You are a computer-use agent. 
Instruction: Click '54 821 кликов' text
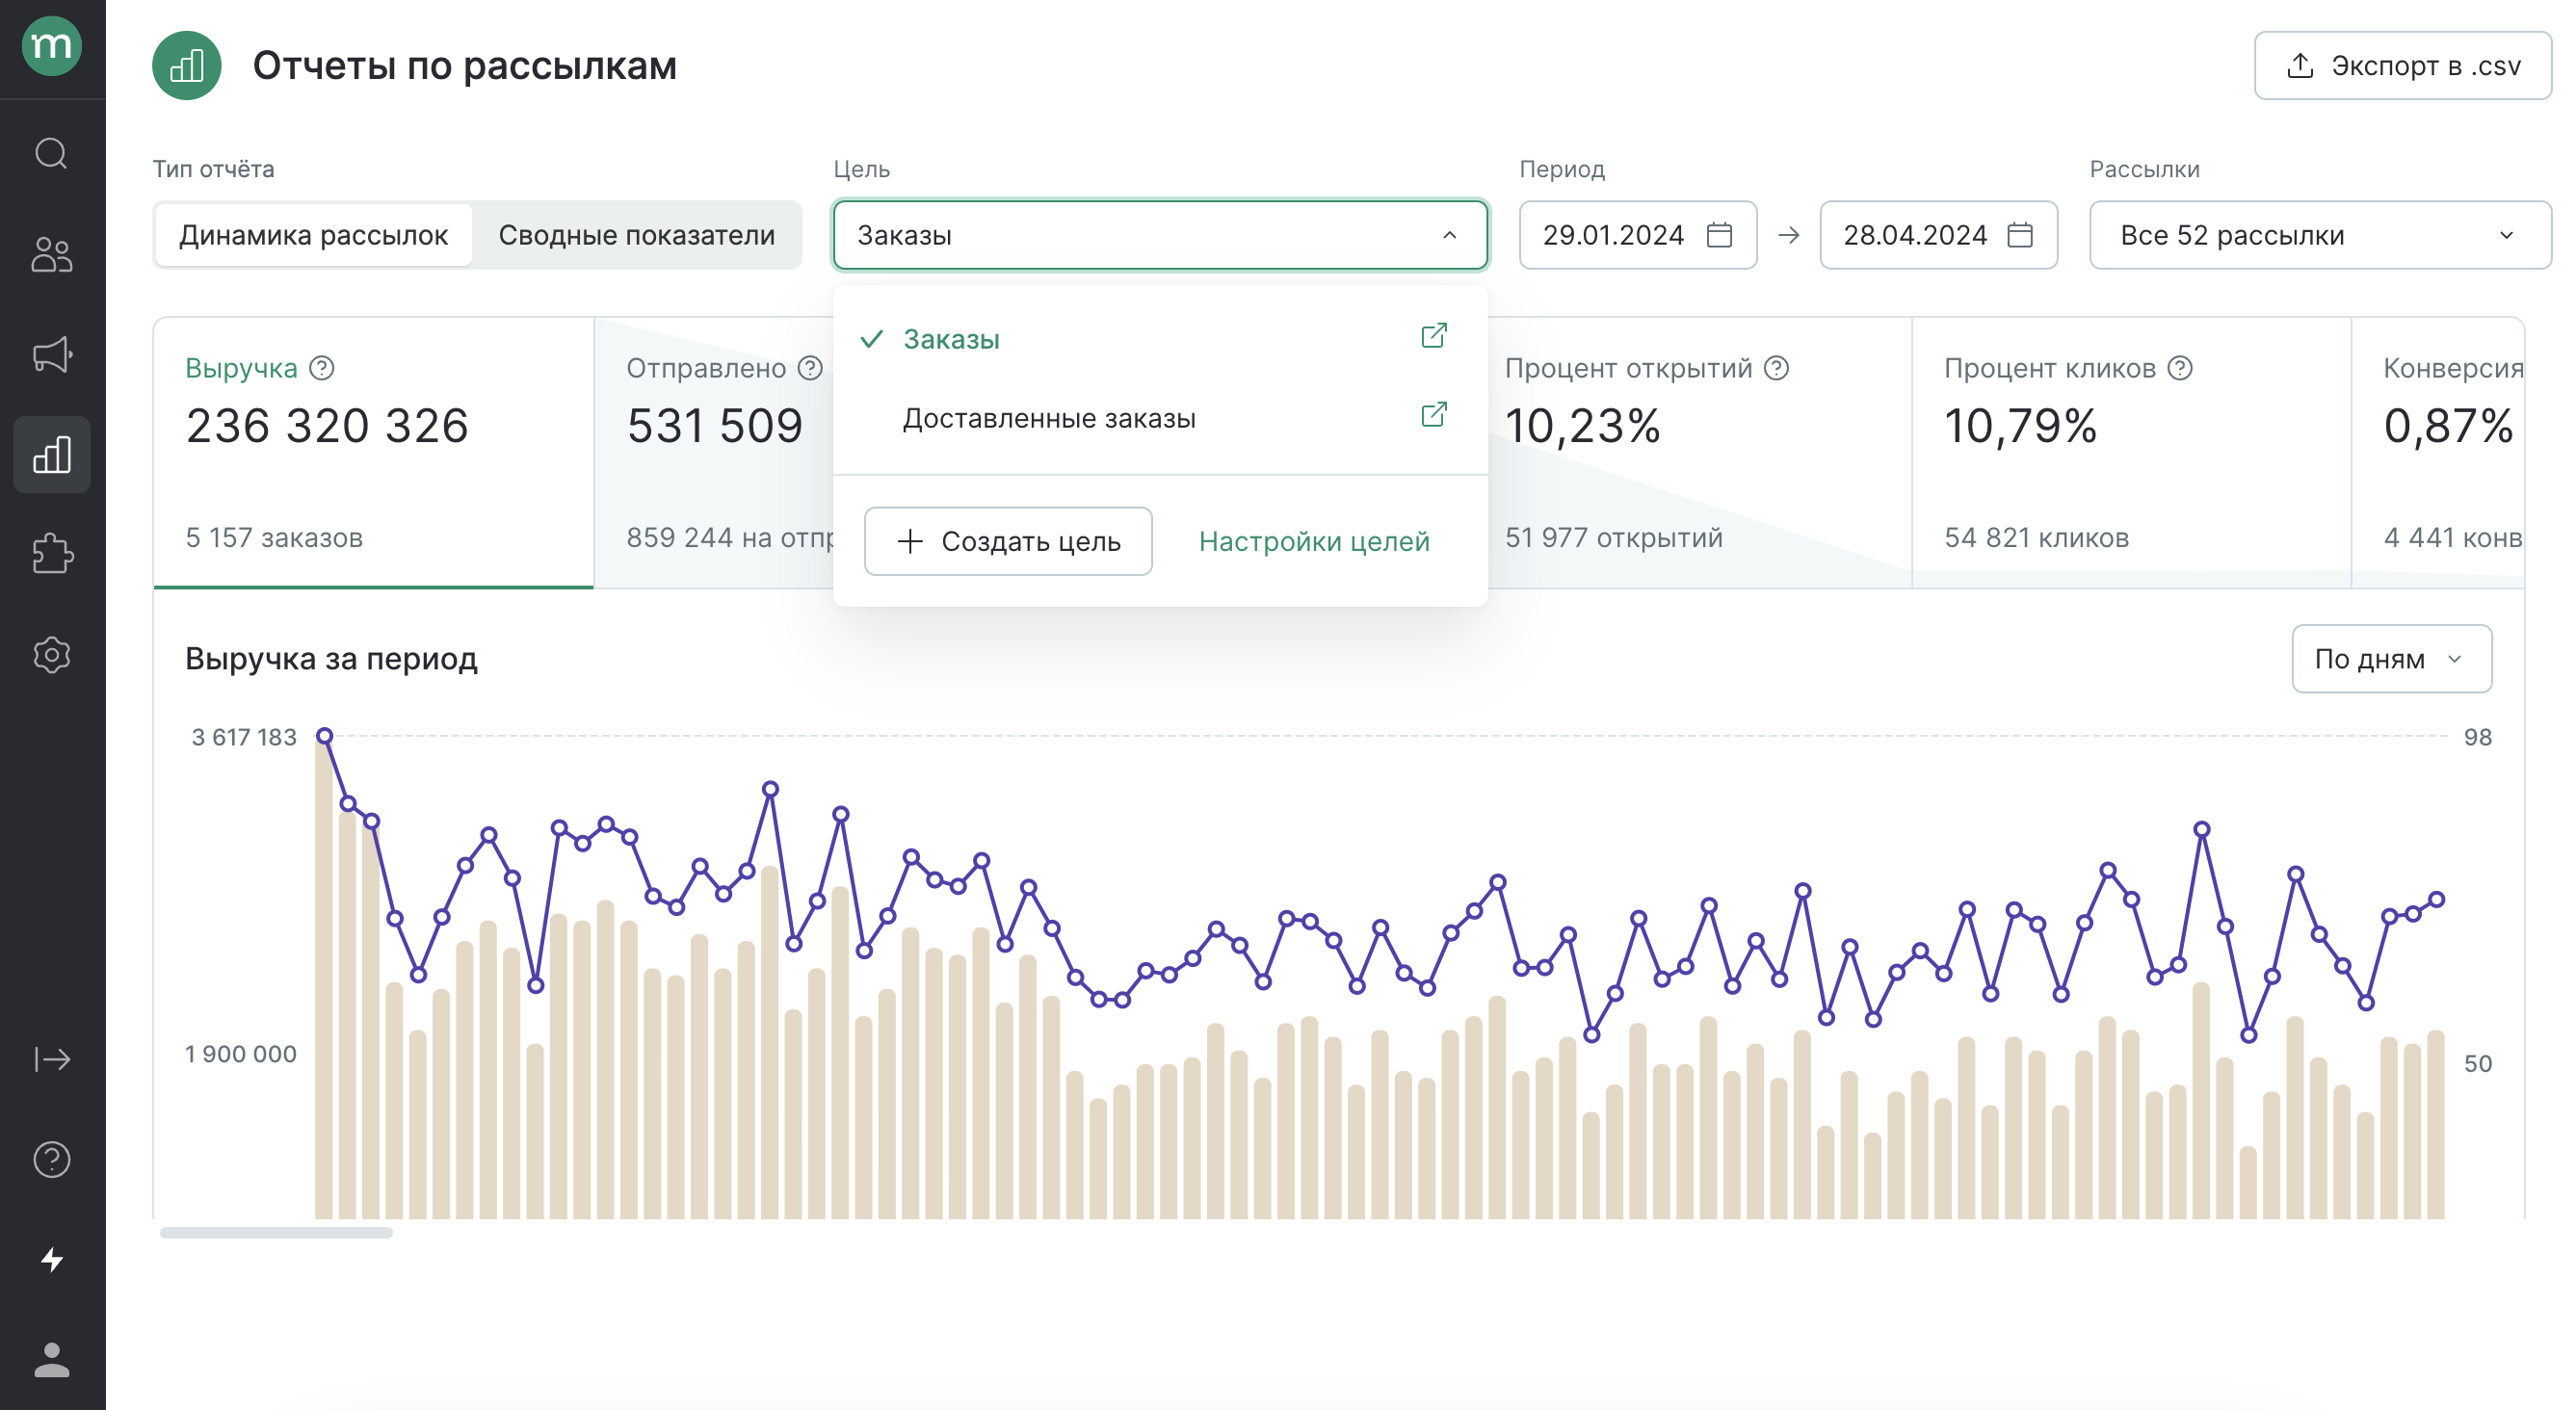(x=2037, y=538)
